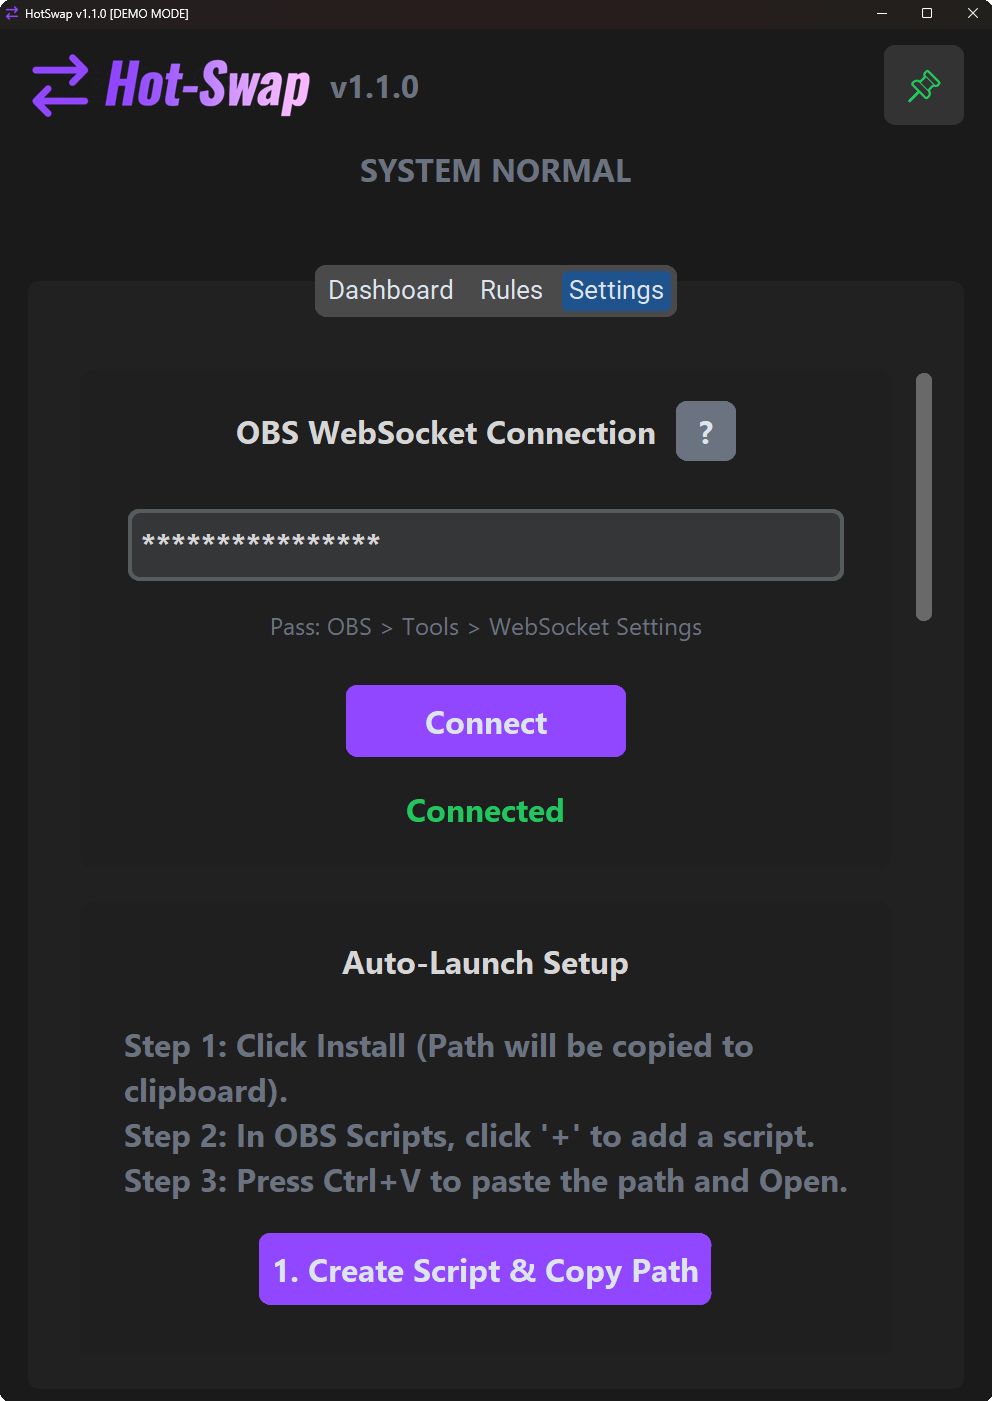
Task: Click the v1.1.0 version label
Action: 374,88
